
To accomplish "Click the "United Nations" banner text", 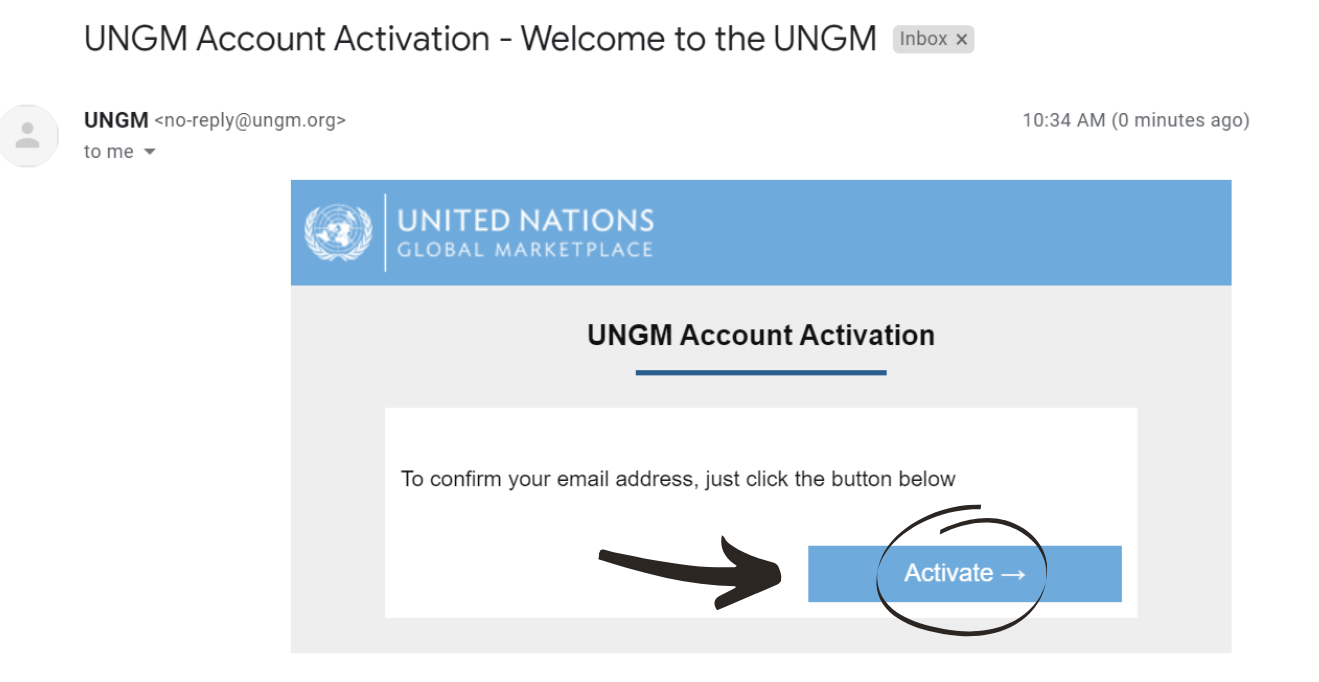I will (x=525, y=220).
